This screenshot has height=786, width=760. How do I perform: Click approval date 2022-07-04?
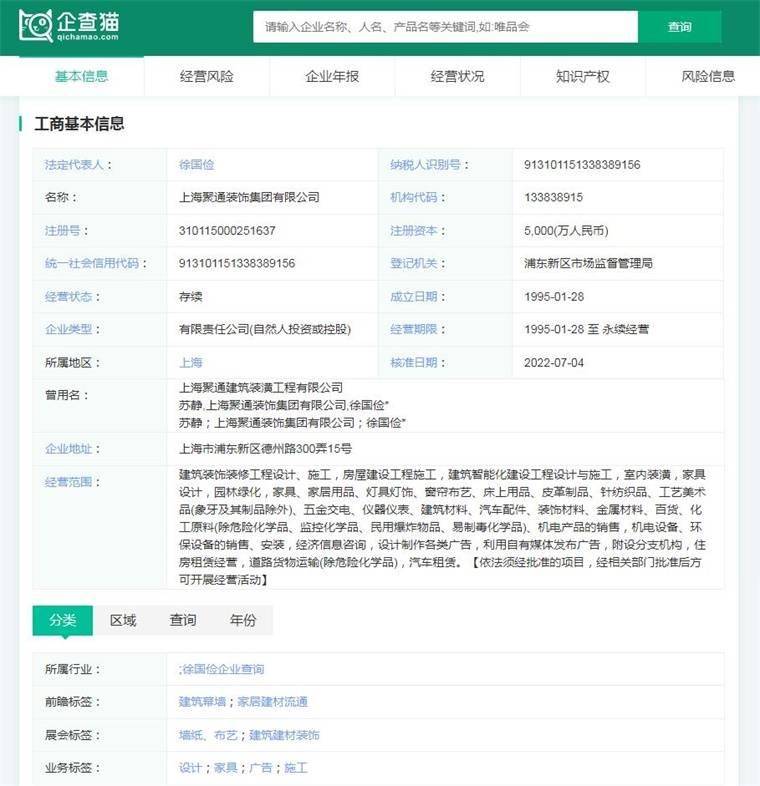pyautogui.click(x=554, y=362)
